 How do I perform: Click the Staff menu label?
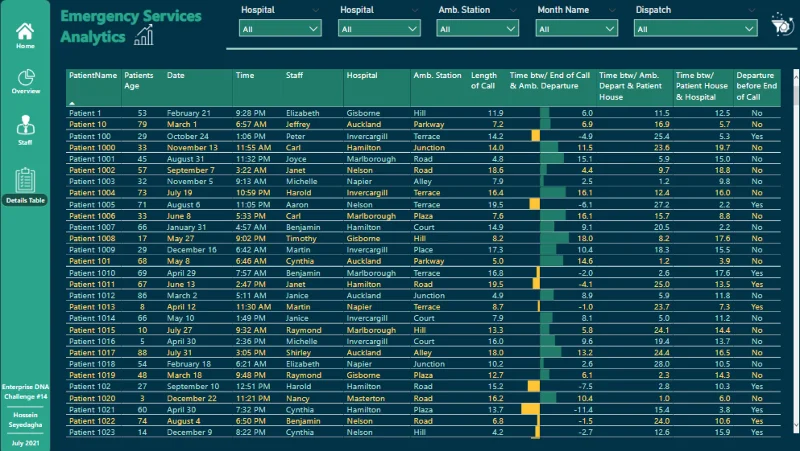tap(25, 142)
